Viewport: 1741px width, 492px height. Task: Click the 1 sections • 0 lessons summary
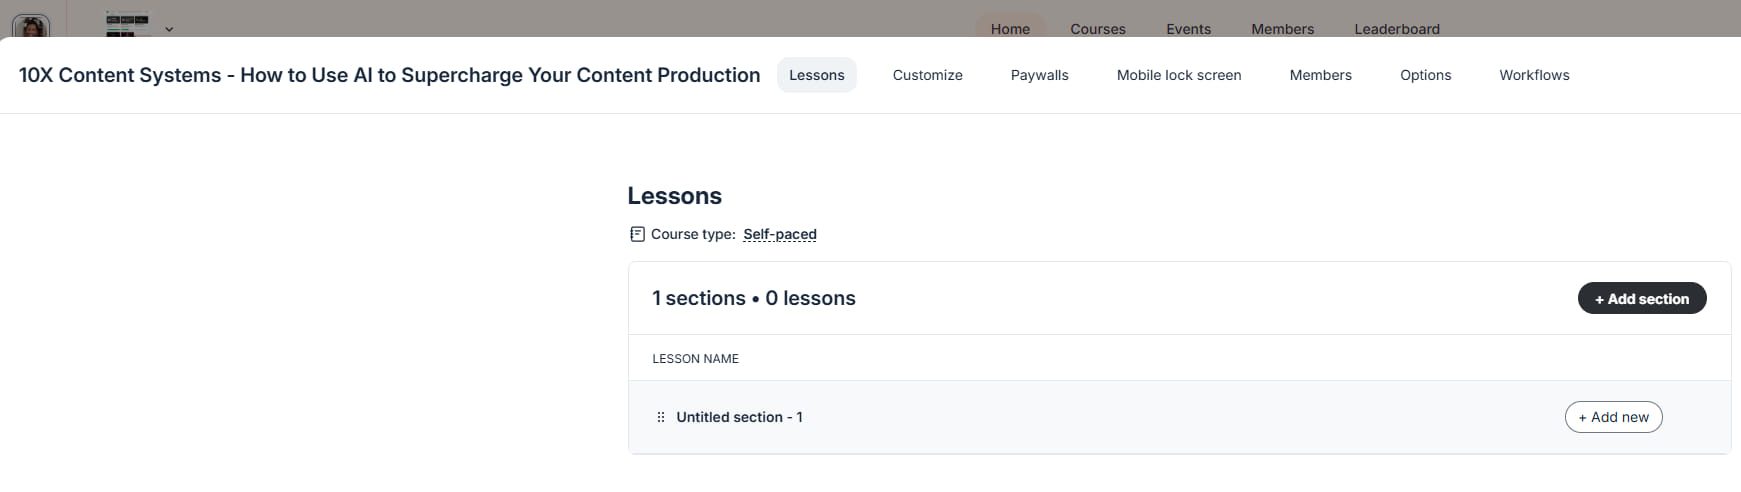coord(753,298)
